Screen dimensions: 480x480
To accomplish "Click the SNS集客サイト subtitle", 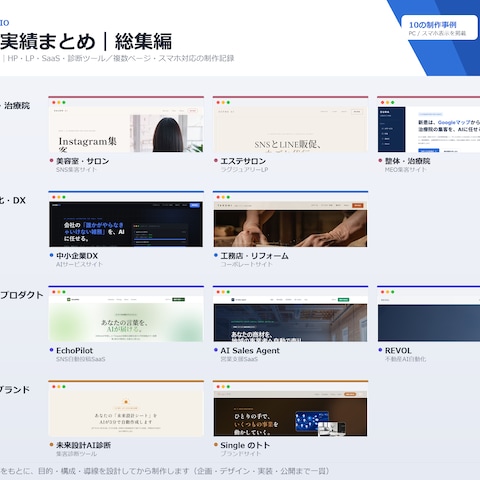I will pos(76,169).
